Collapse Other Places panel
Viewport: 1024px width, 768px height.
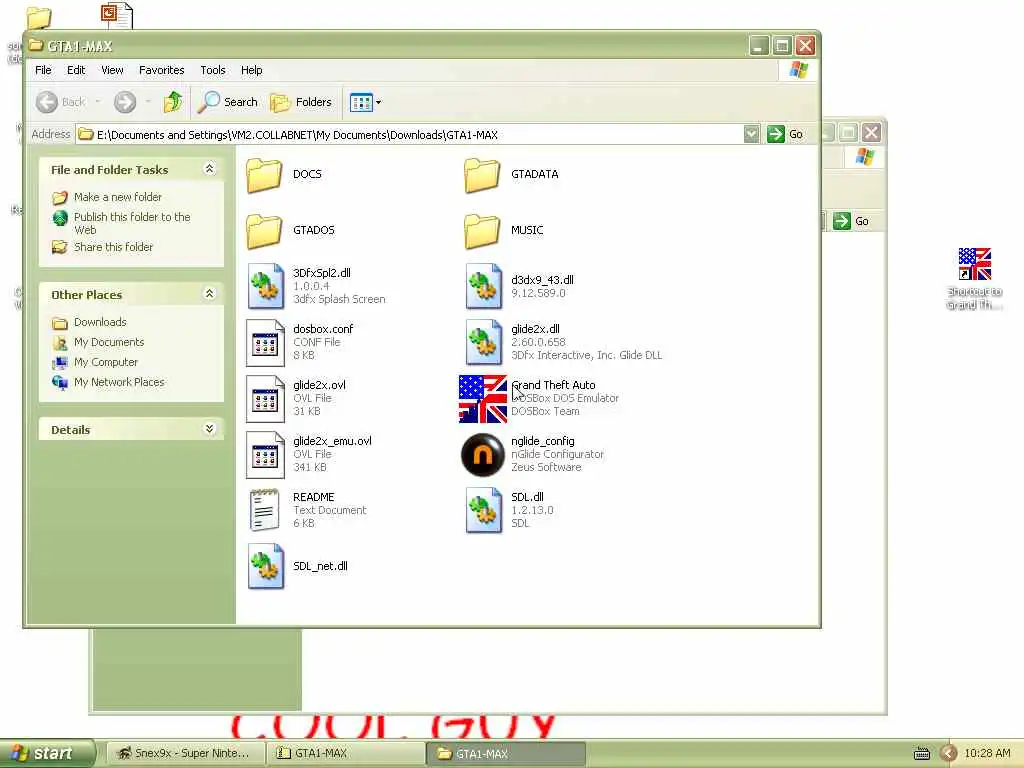(x=209, y=294)
